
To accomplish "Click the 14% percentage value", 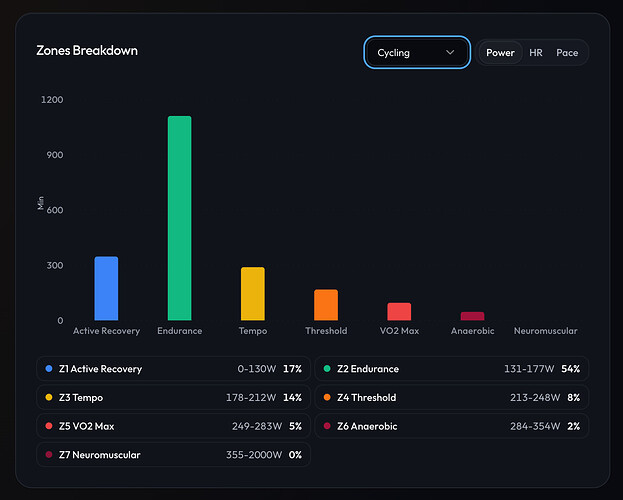I will [x=292, y=397].
